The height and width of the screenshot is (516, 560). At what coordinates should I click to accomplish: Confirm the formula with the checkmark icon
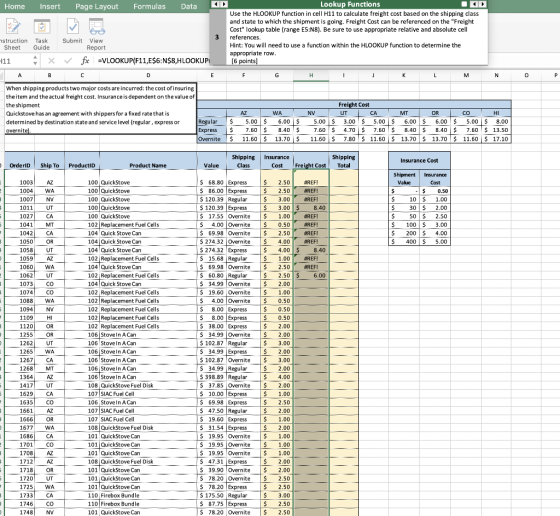pyautogui.click(x=68, y=61)
